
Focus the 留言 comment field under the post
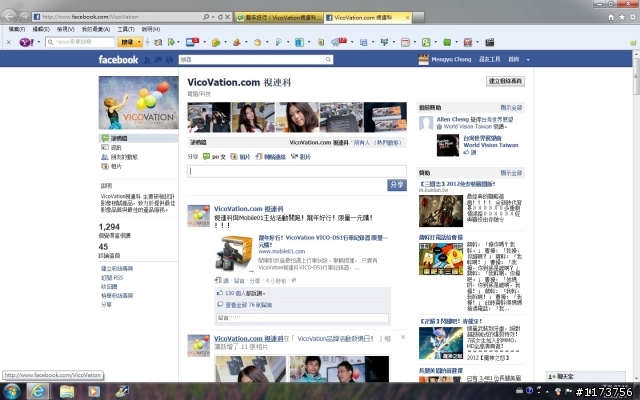click(x=302, y=318)
